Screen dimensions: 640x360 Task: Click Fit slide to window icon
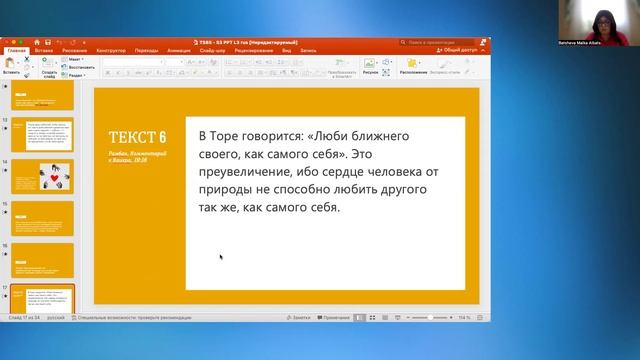pyautogui.click(x=480, y=317)
